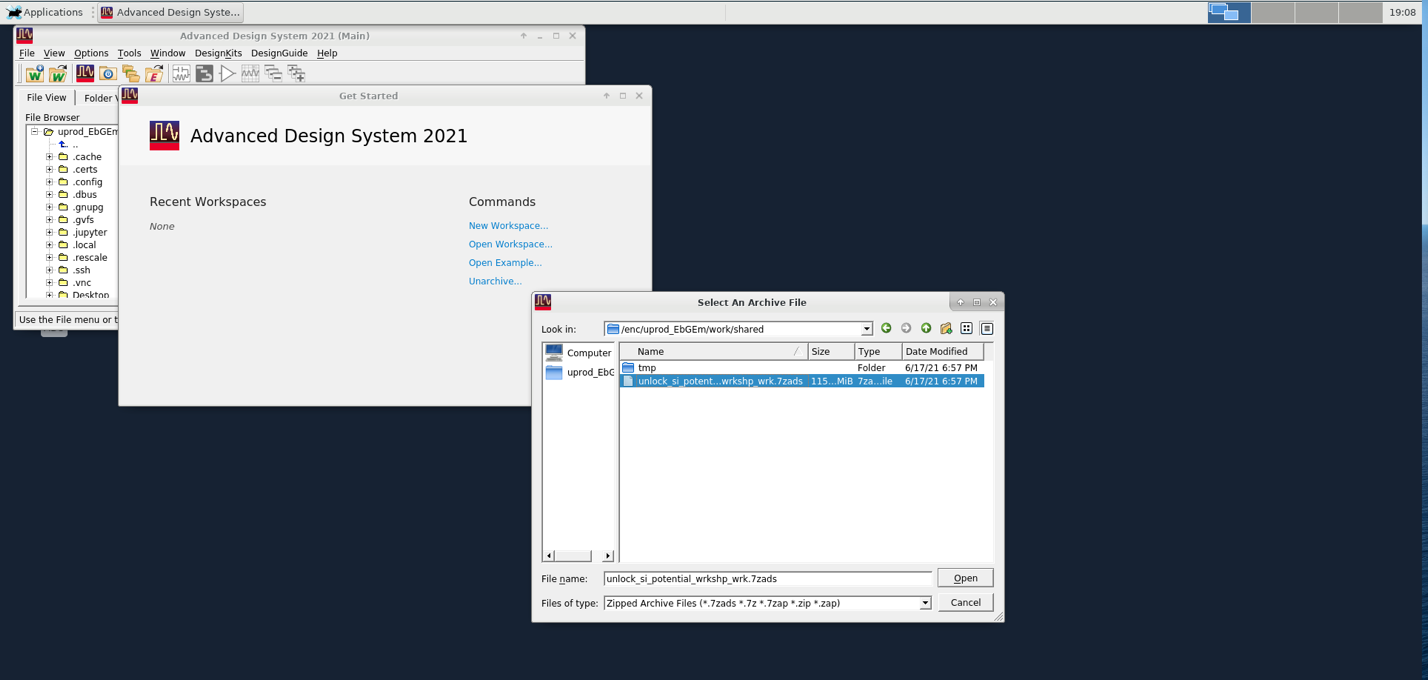
Task: Click the Unarchive... link
Action: pos(495,281)
